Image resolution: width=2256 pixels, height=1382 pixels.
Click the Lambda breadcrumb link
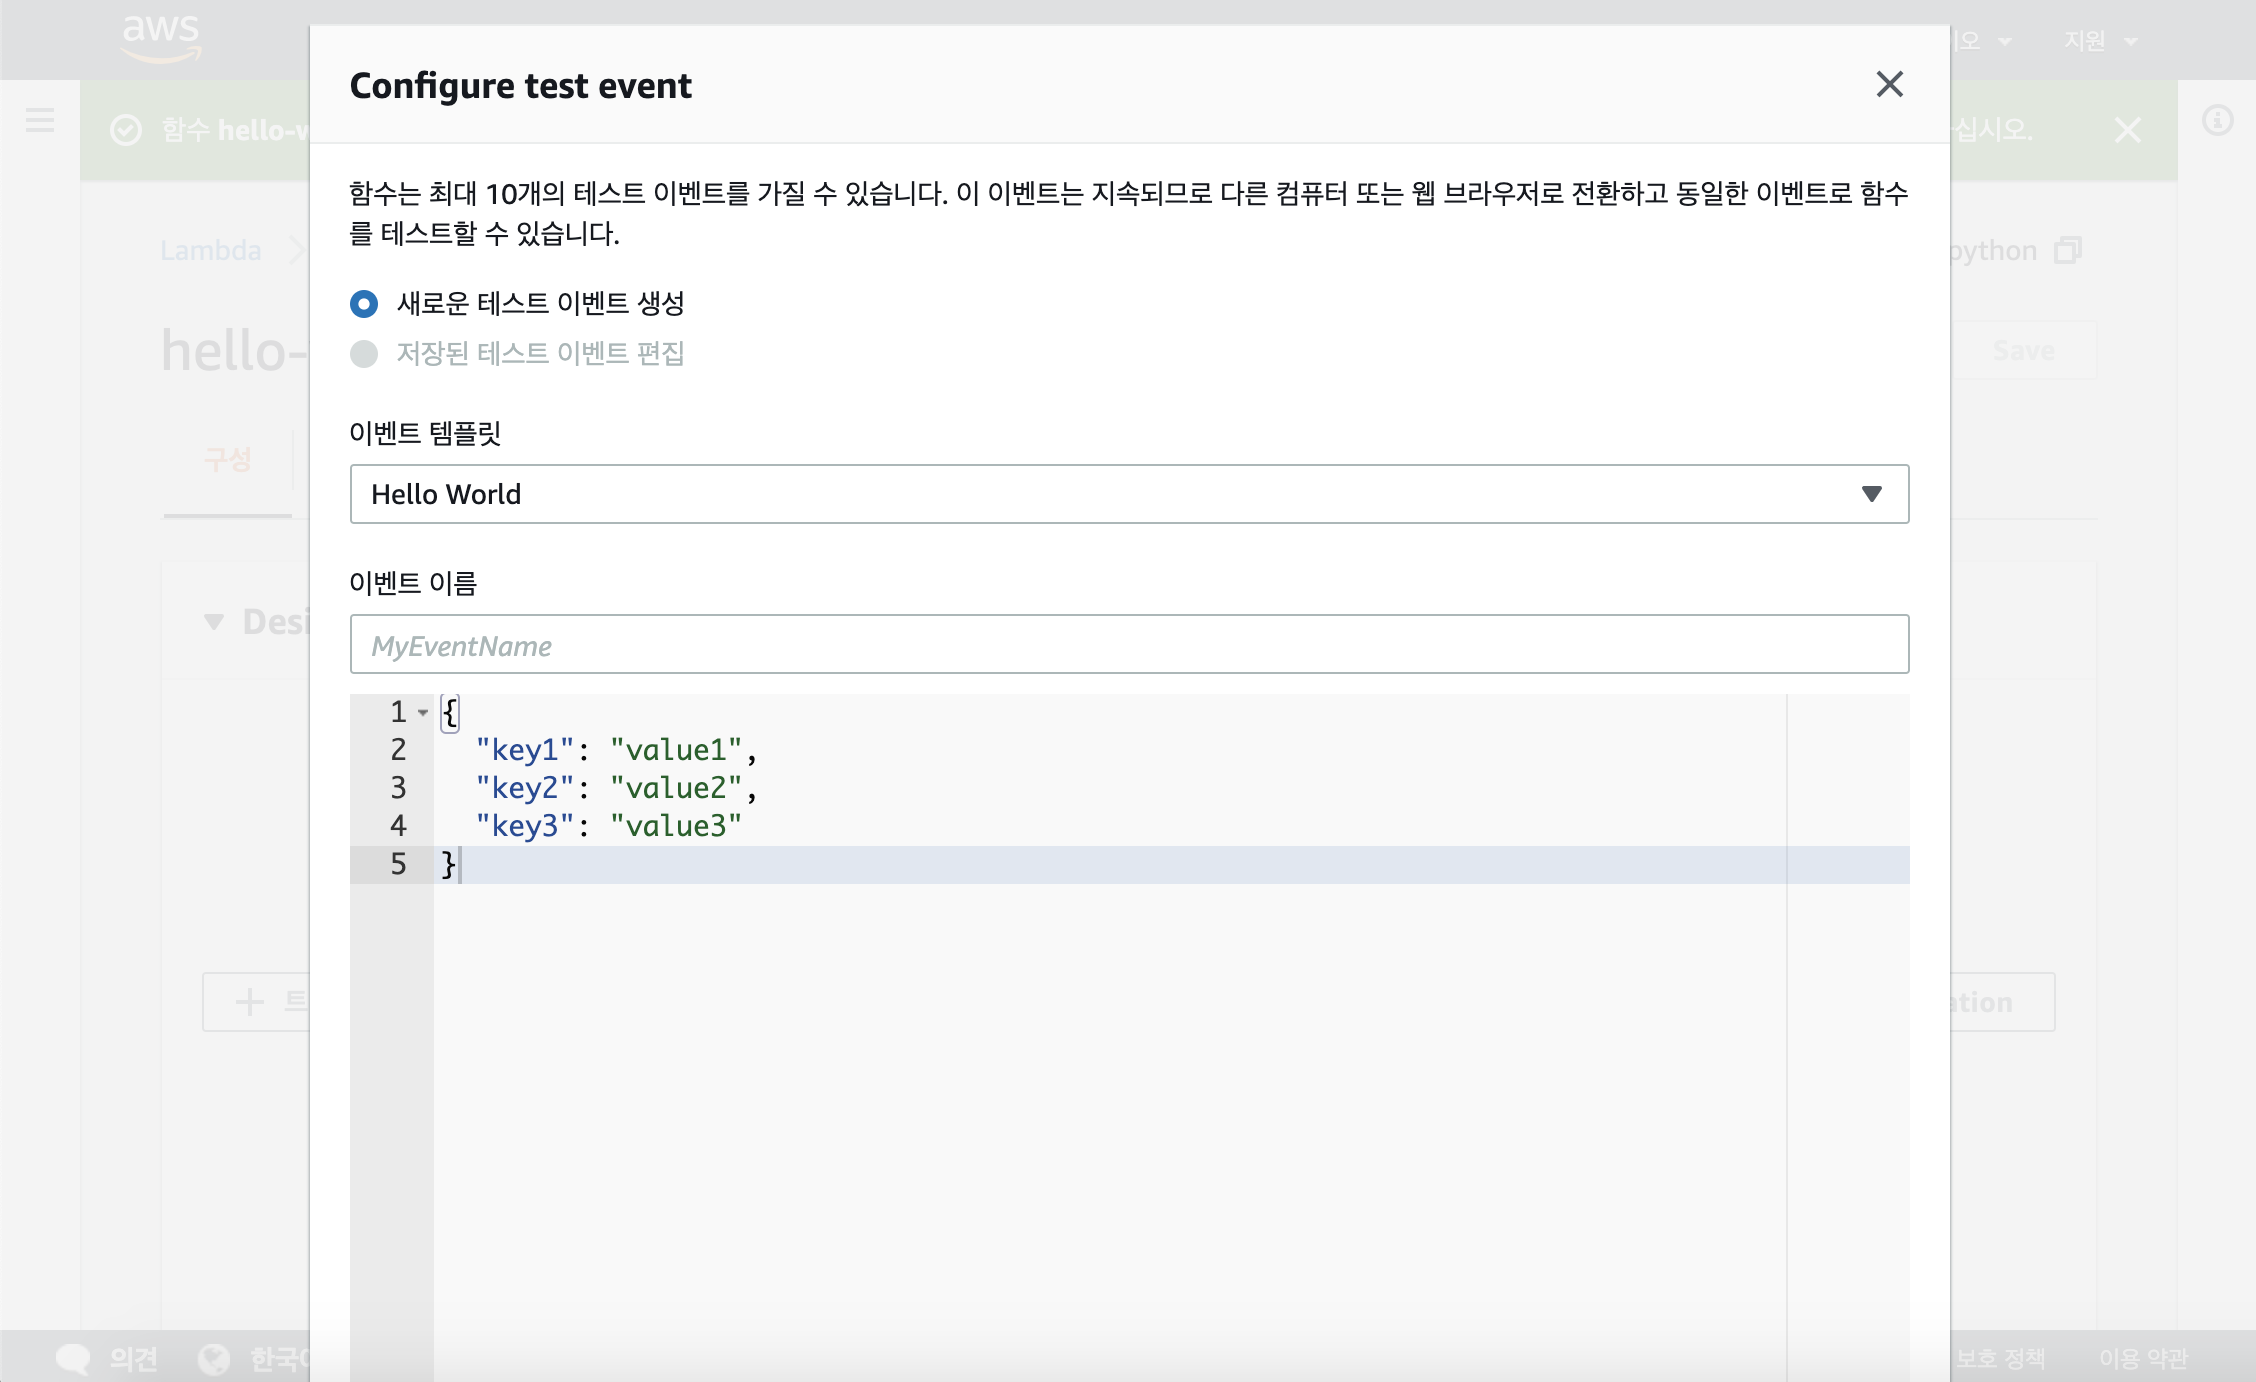tap(211, 250)
